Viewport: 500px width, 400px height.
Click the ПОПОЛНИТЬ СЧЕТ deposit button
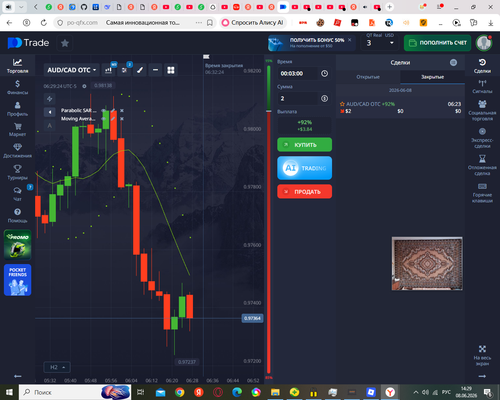click(437, 43)
